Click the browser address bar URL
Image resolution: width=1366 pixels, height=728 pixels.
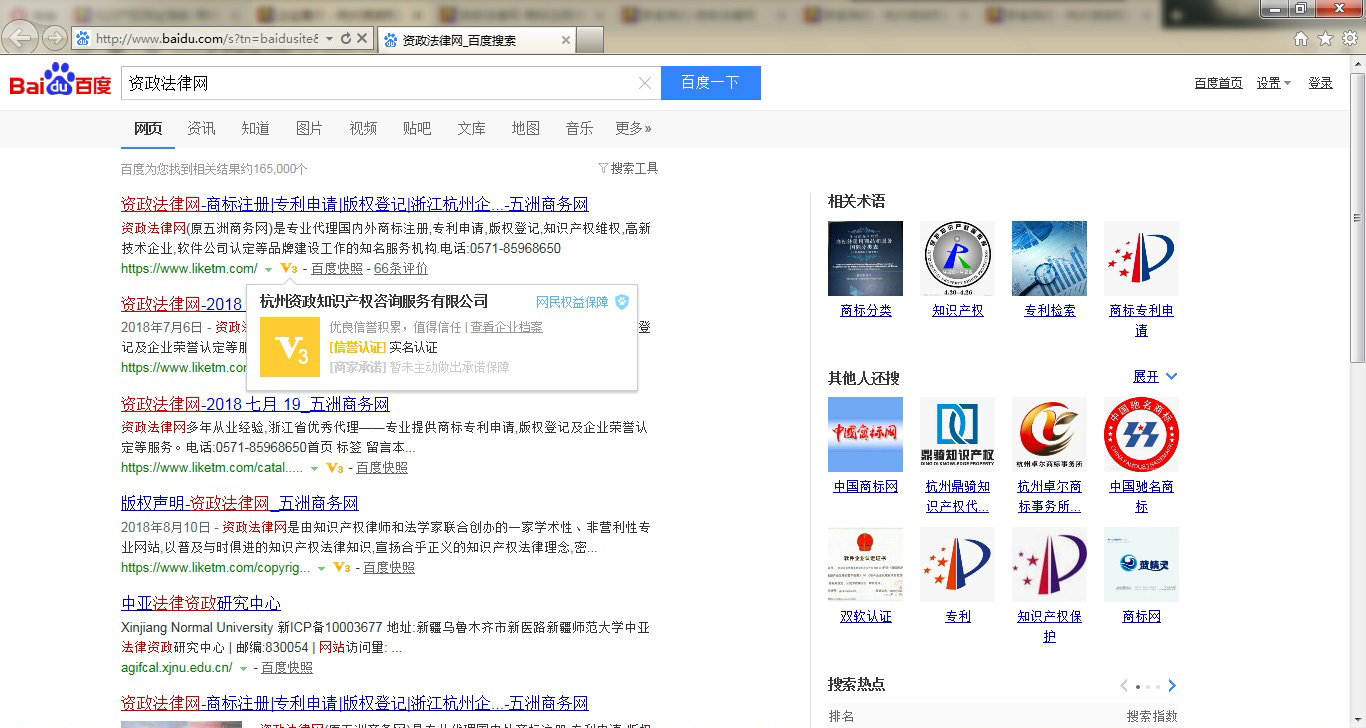coord(207,39)
